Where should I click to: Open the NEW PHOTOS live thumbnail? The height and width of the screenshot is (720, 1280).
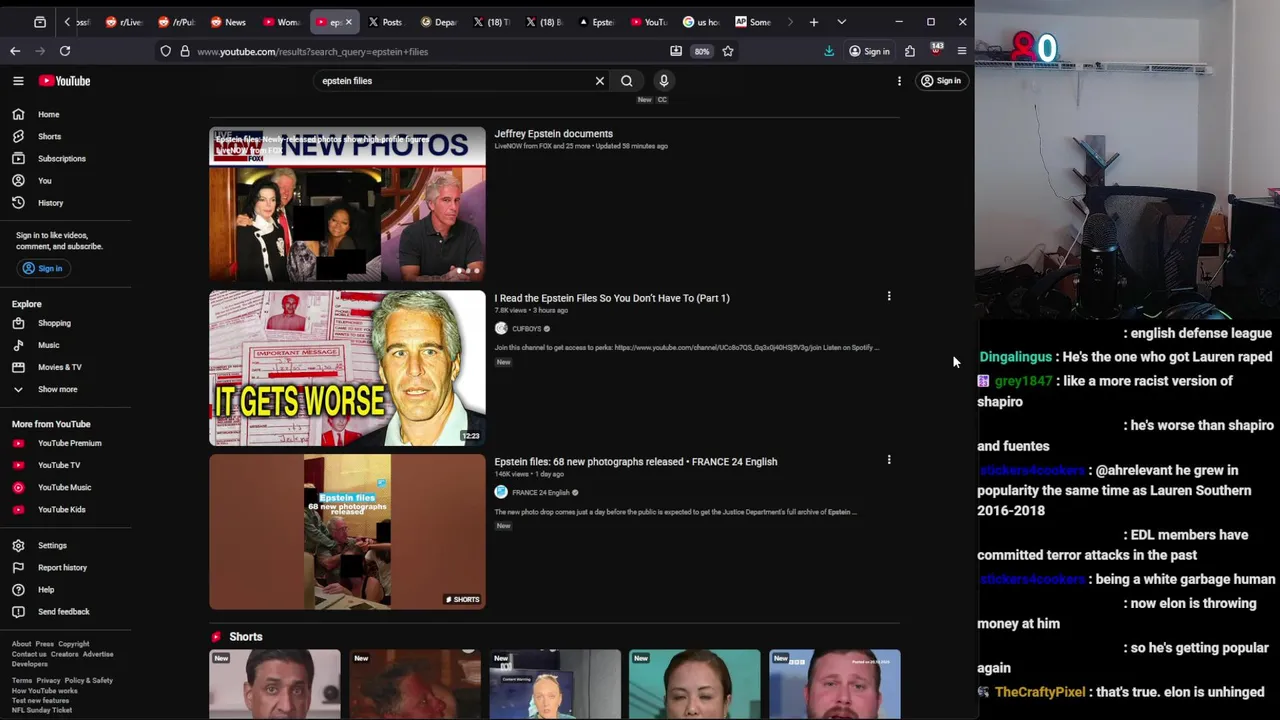(347, 204)
